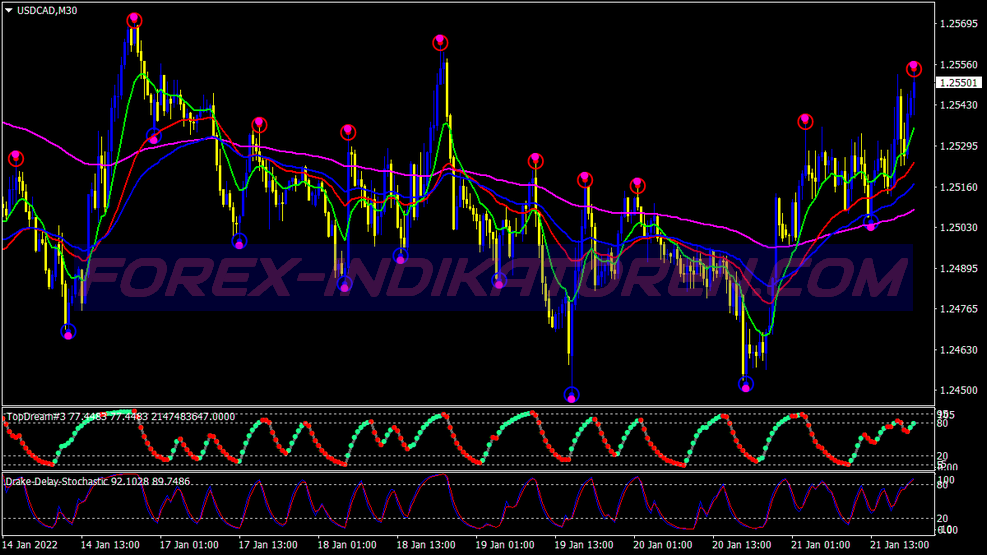Click the 1.24500 level on the price axis
The width and height of the screenshot is (987, 555).
tap(958, 390)
